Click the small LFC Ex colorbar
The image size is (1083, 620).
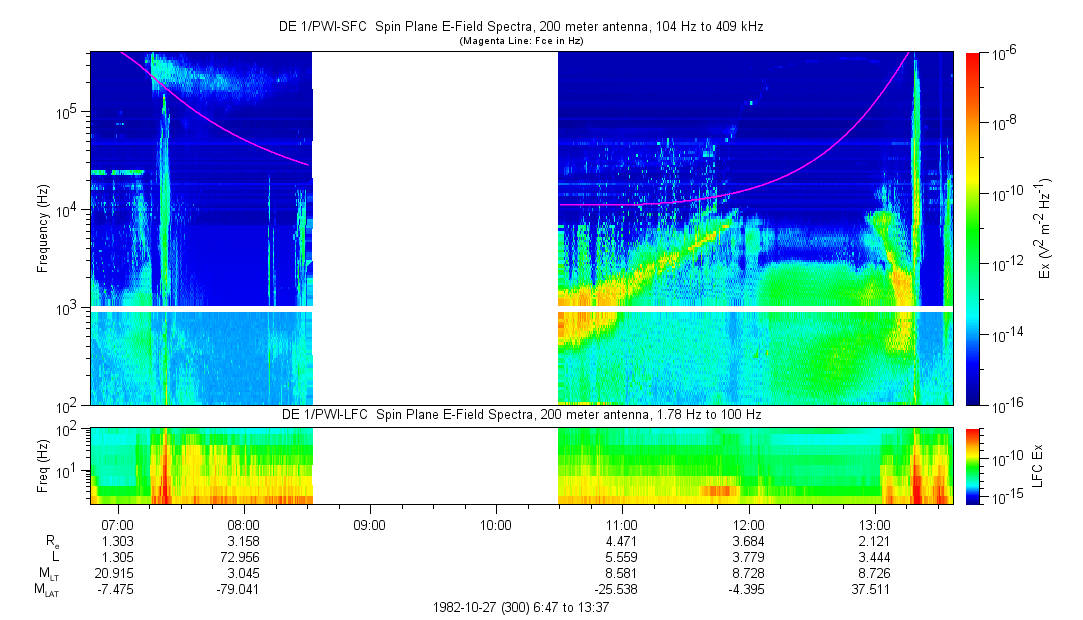(x=972, y=465)
